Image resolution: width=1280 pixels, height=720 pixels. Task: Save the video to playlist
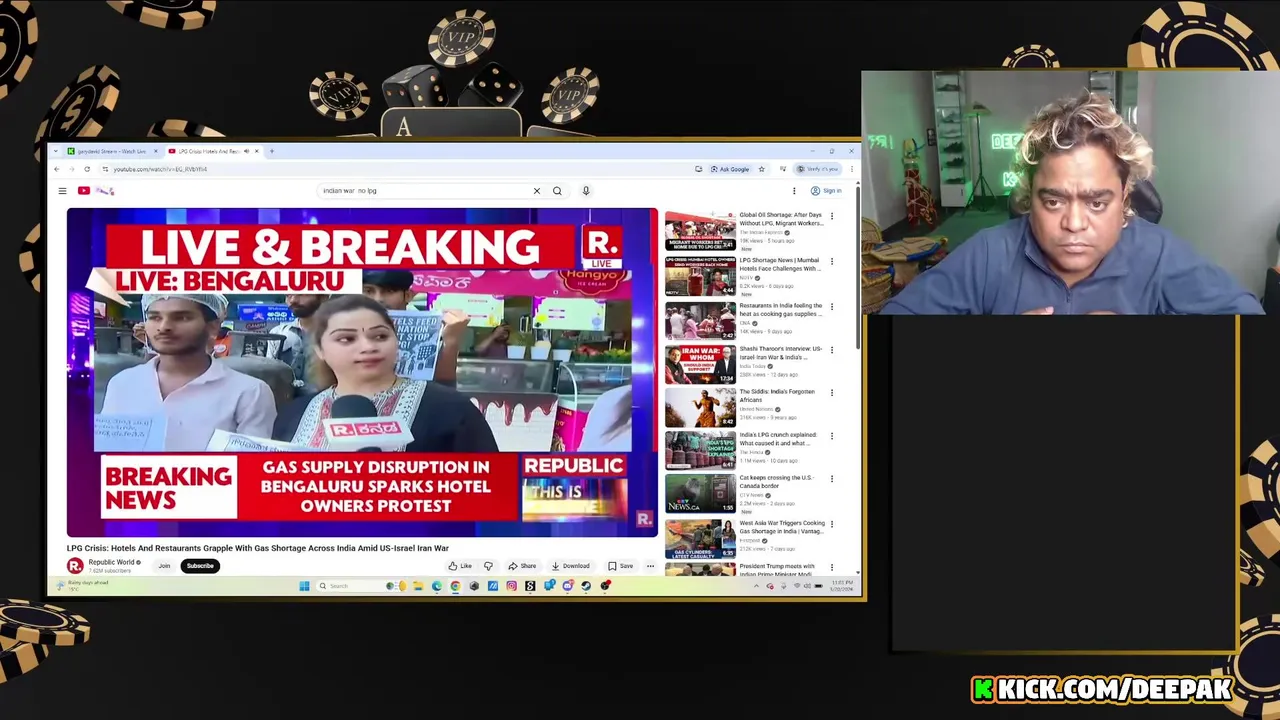[x=620, y=566]
